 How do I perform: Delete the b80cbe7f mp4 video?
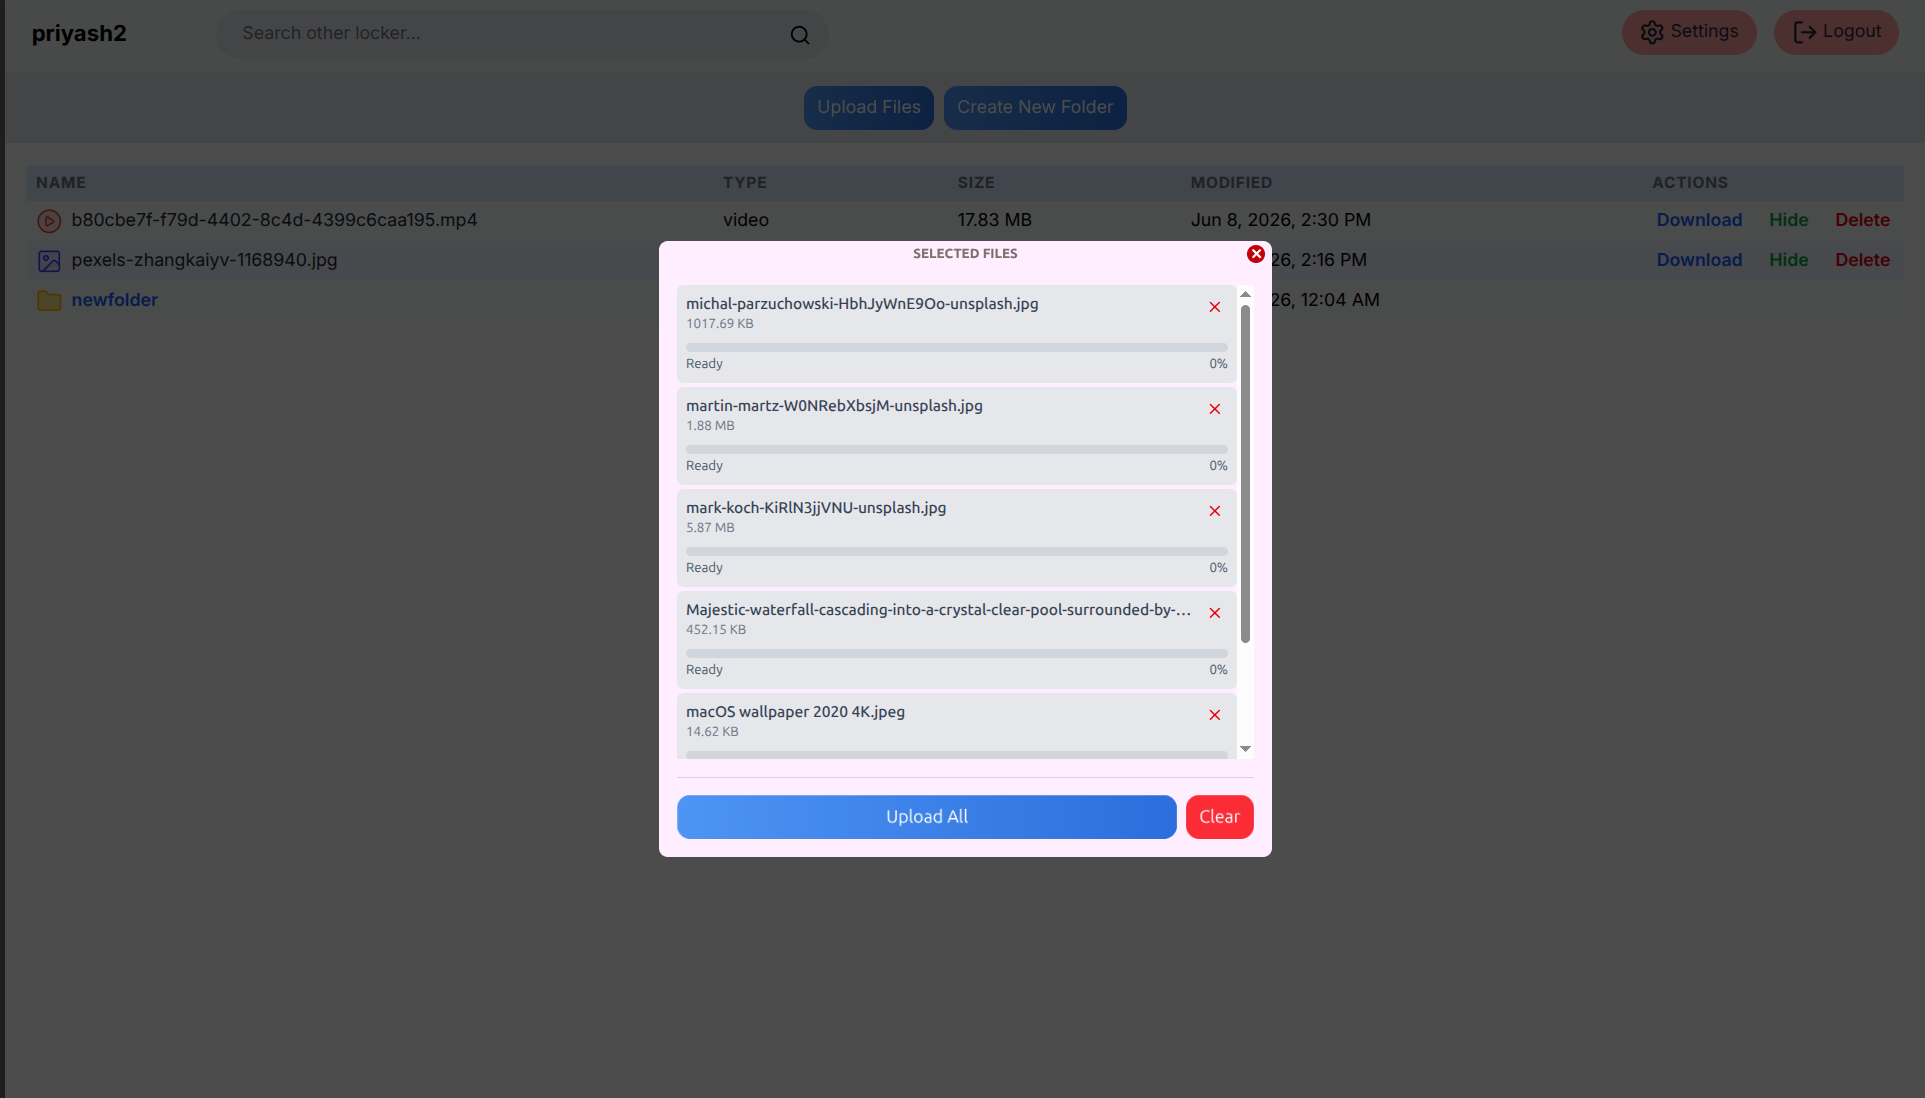click(x=1862, y=220)
